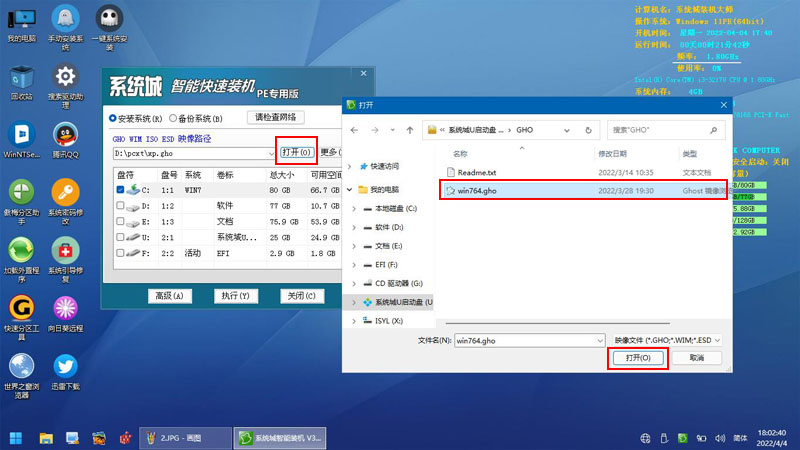The height and width of the screenshot is (450, 800).
Task: Open the 世界之窗浏览器 desktop icon
Action: click(x=21, y=376)
